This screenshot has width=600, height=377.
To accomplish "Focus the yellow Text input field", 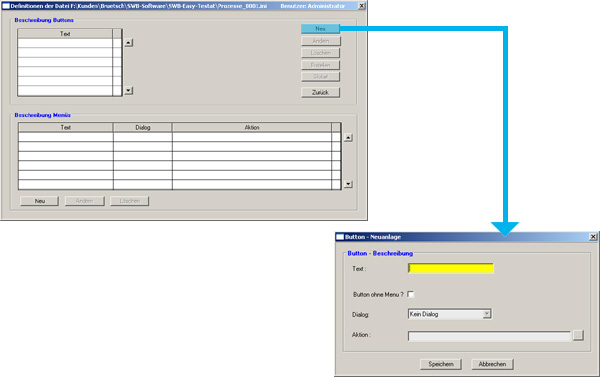I will pos(451,268).
